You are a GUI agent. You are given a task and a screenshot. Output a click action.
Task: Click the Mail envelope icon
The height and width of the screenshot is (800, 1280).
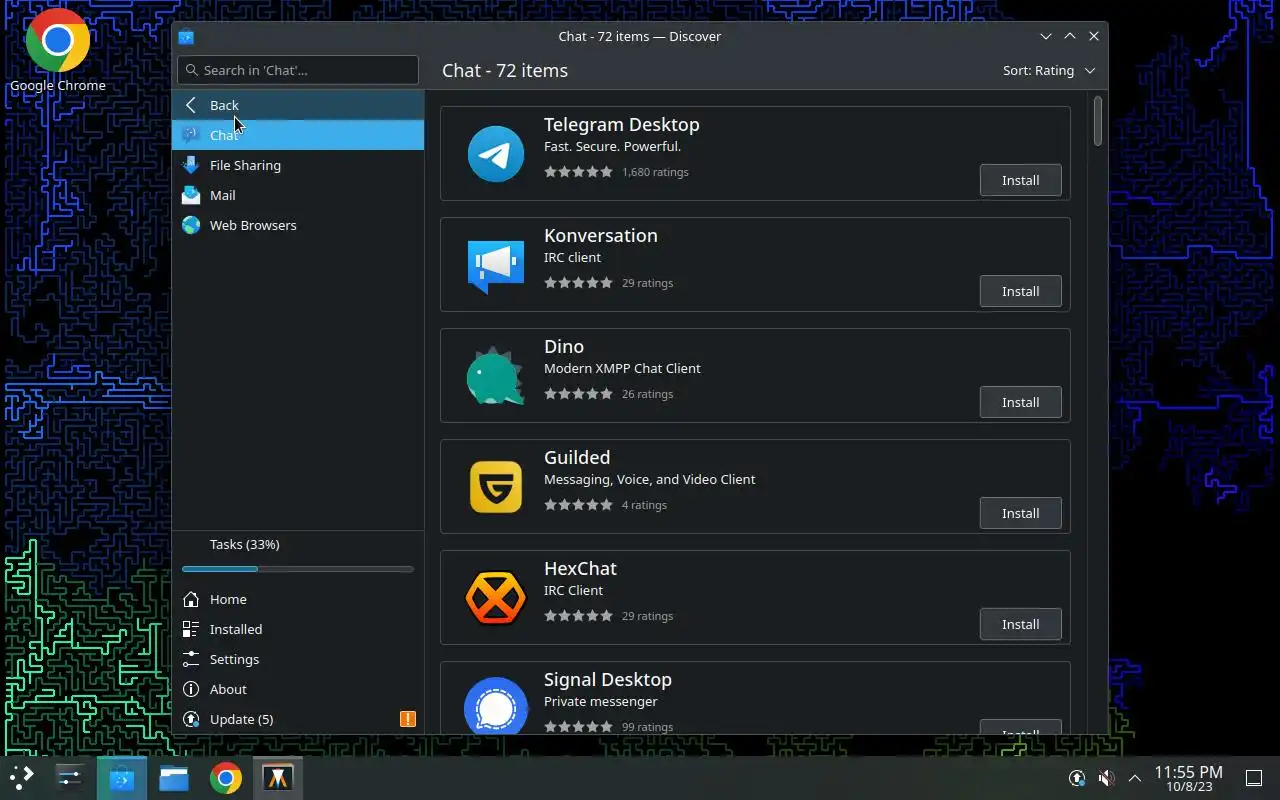(x=191, y=195)
